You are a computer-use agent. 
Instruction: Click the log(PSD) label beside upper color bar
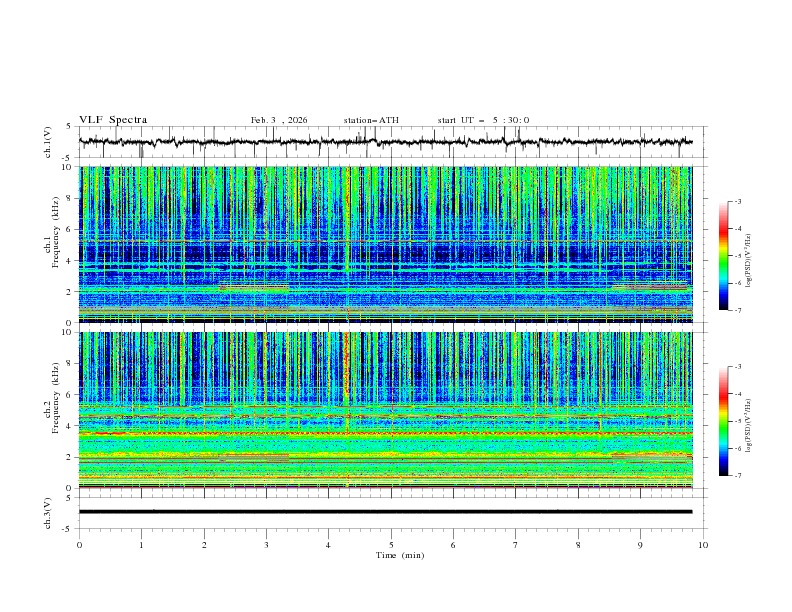(748, 261)
